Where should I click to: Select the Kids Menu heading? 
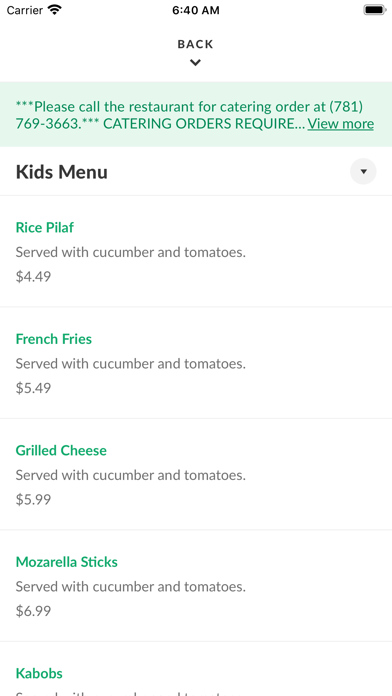pyautogui.click(x=62, y=172)
